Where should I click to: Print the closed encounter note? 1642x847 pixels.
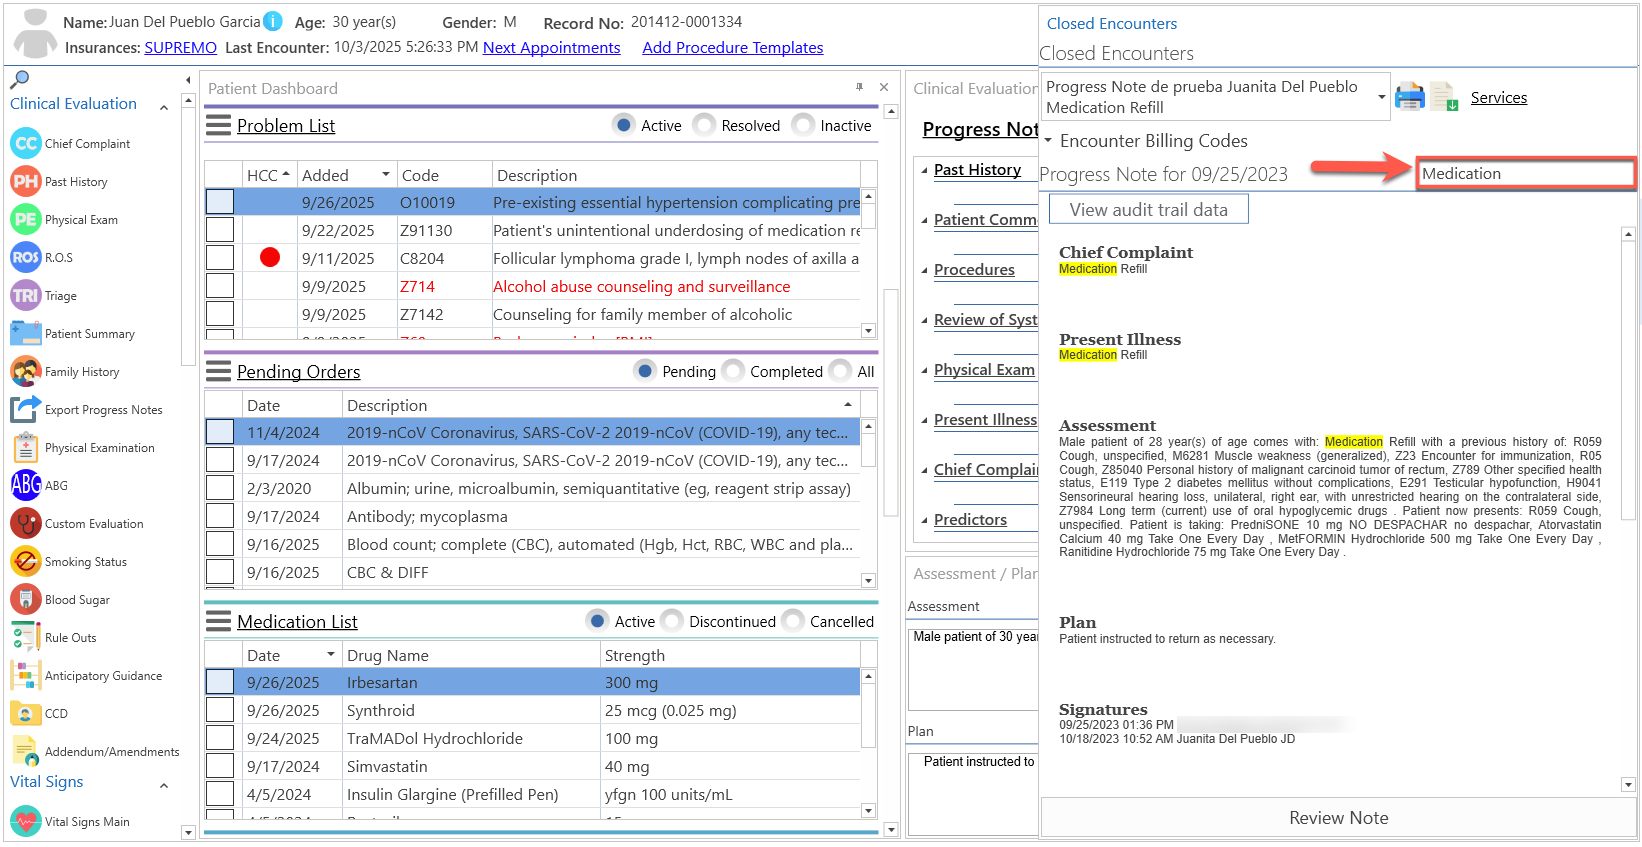(1410, 97)
